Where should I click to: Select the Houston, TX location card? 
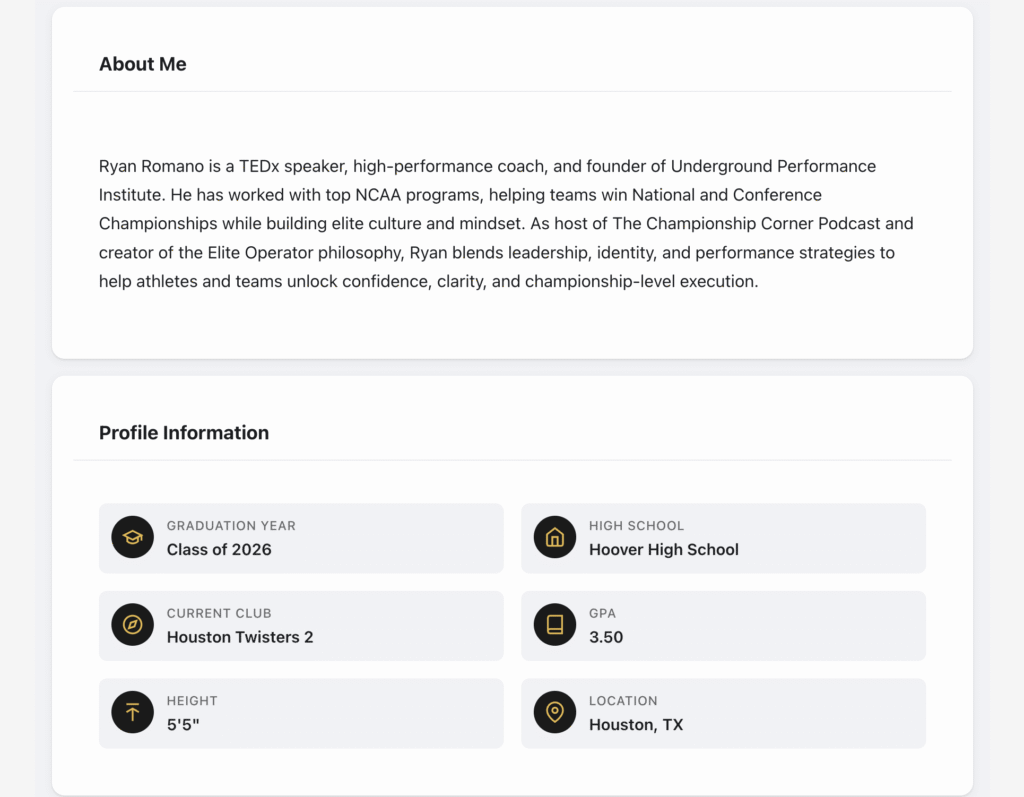click(723, 713)
